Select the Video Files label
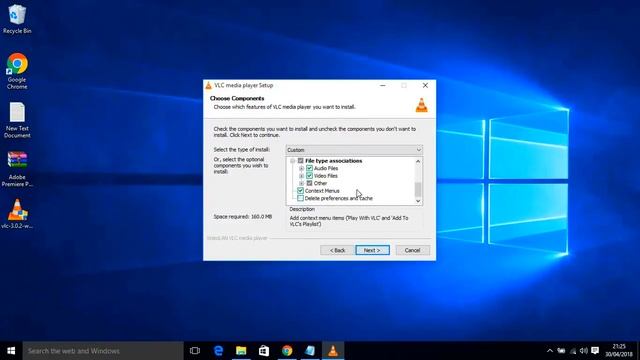Image resolution: width=640 pixels, height=360 pixels. coord(326,176)
